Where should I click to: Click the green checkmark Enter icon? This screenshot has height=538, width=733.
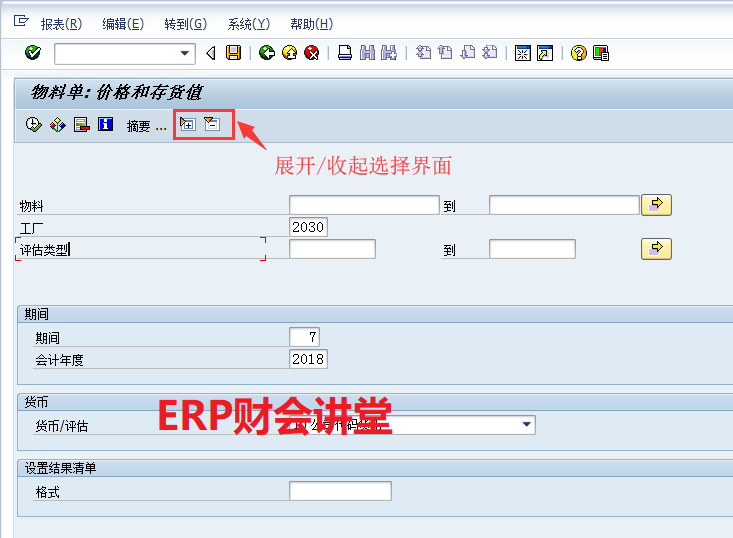(x=33, y=53)
